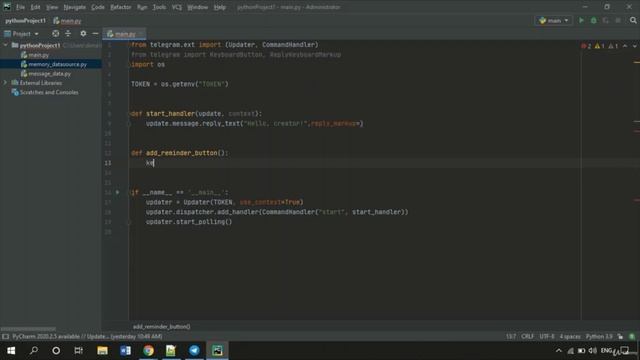The width and height of the screenshot is (640, 360).
Task: Click fold marker at def start_handler
Action: coord(129,114)
